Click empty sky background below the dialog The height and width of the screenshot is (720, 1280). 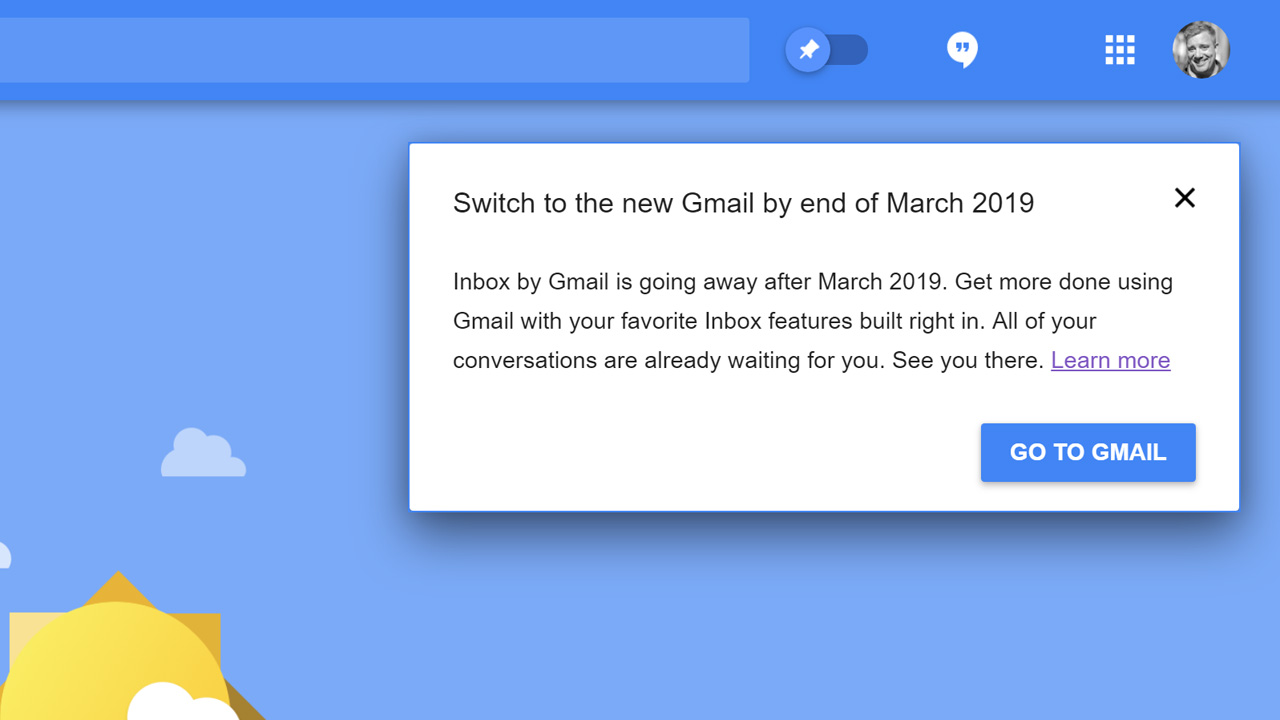(x=800, y=620)
